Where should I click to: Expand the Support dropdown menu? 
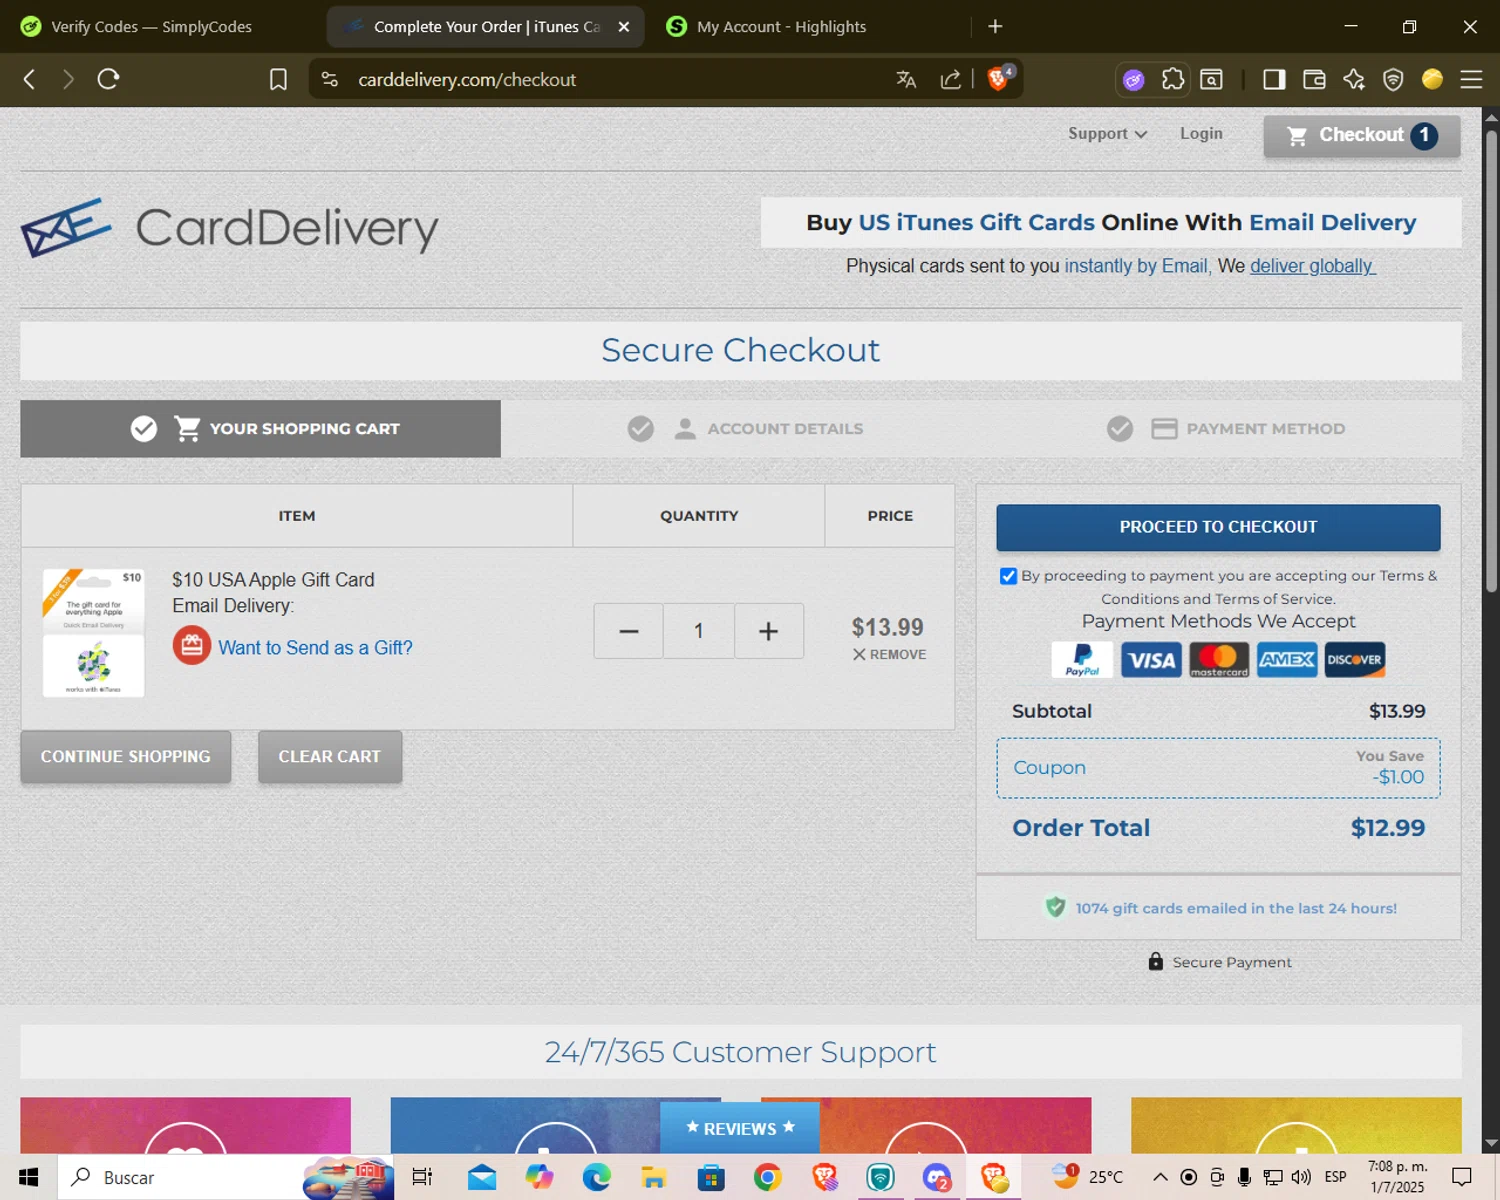[x=1107, y=134]
